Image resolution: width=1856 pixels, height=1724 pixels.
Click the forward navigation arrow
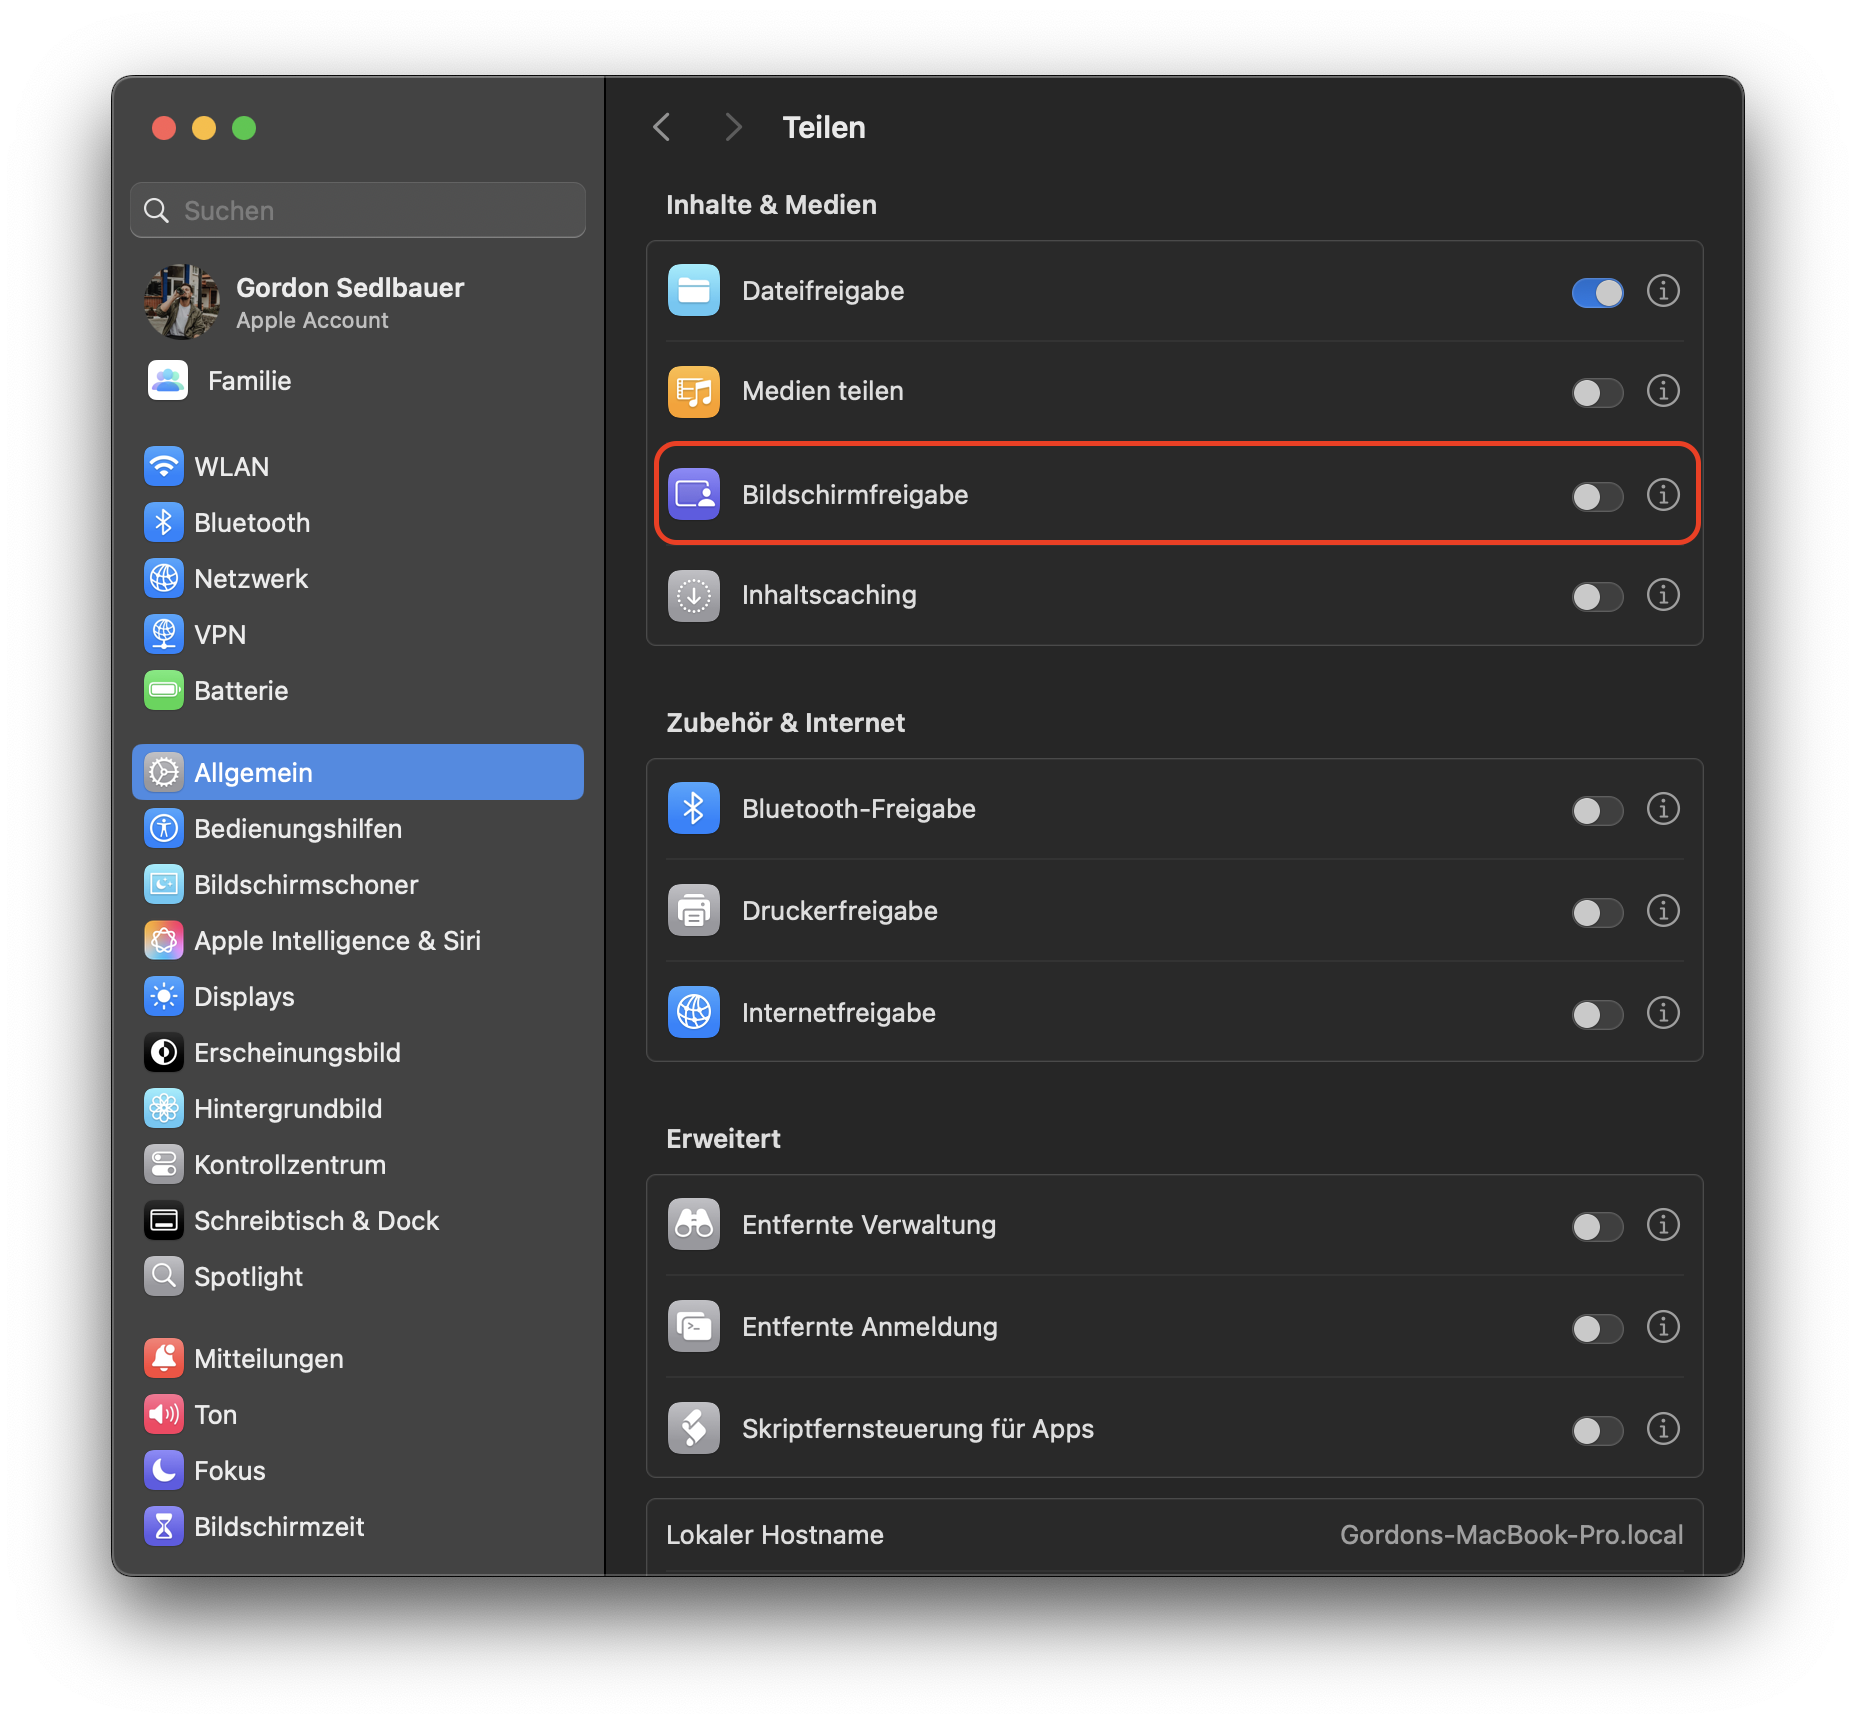(x=733, y=127)
